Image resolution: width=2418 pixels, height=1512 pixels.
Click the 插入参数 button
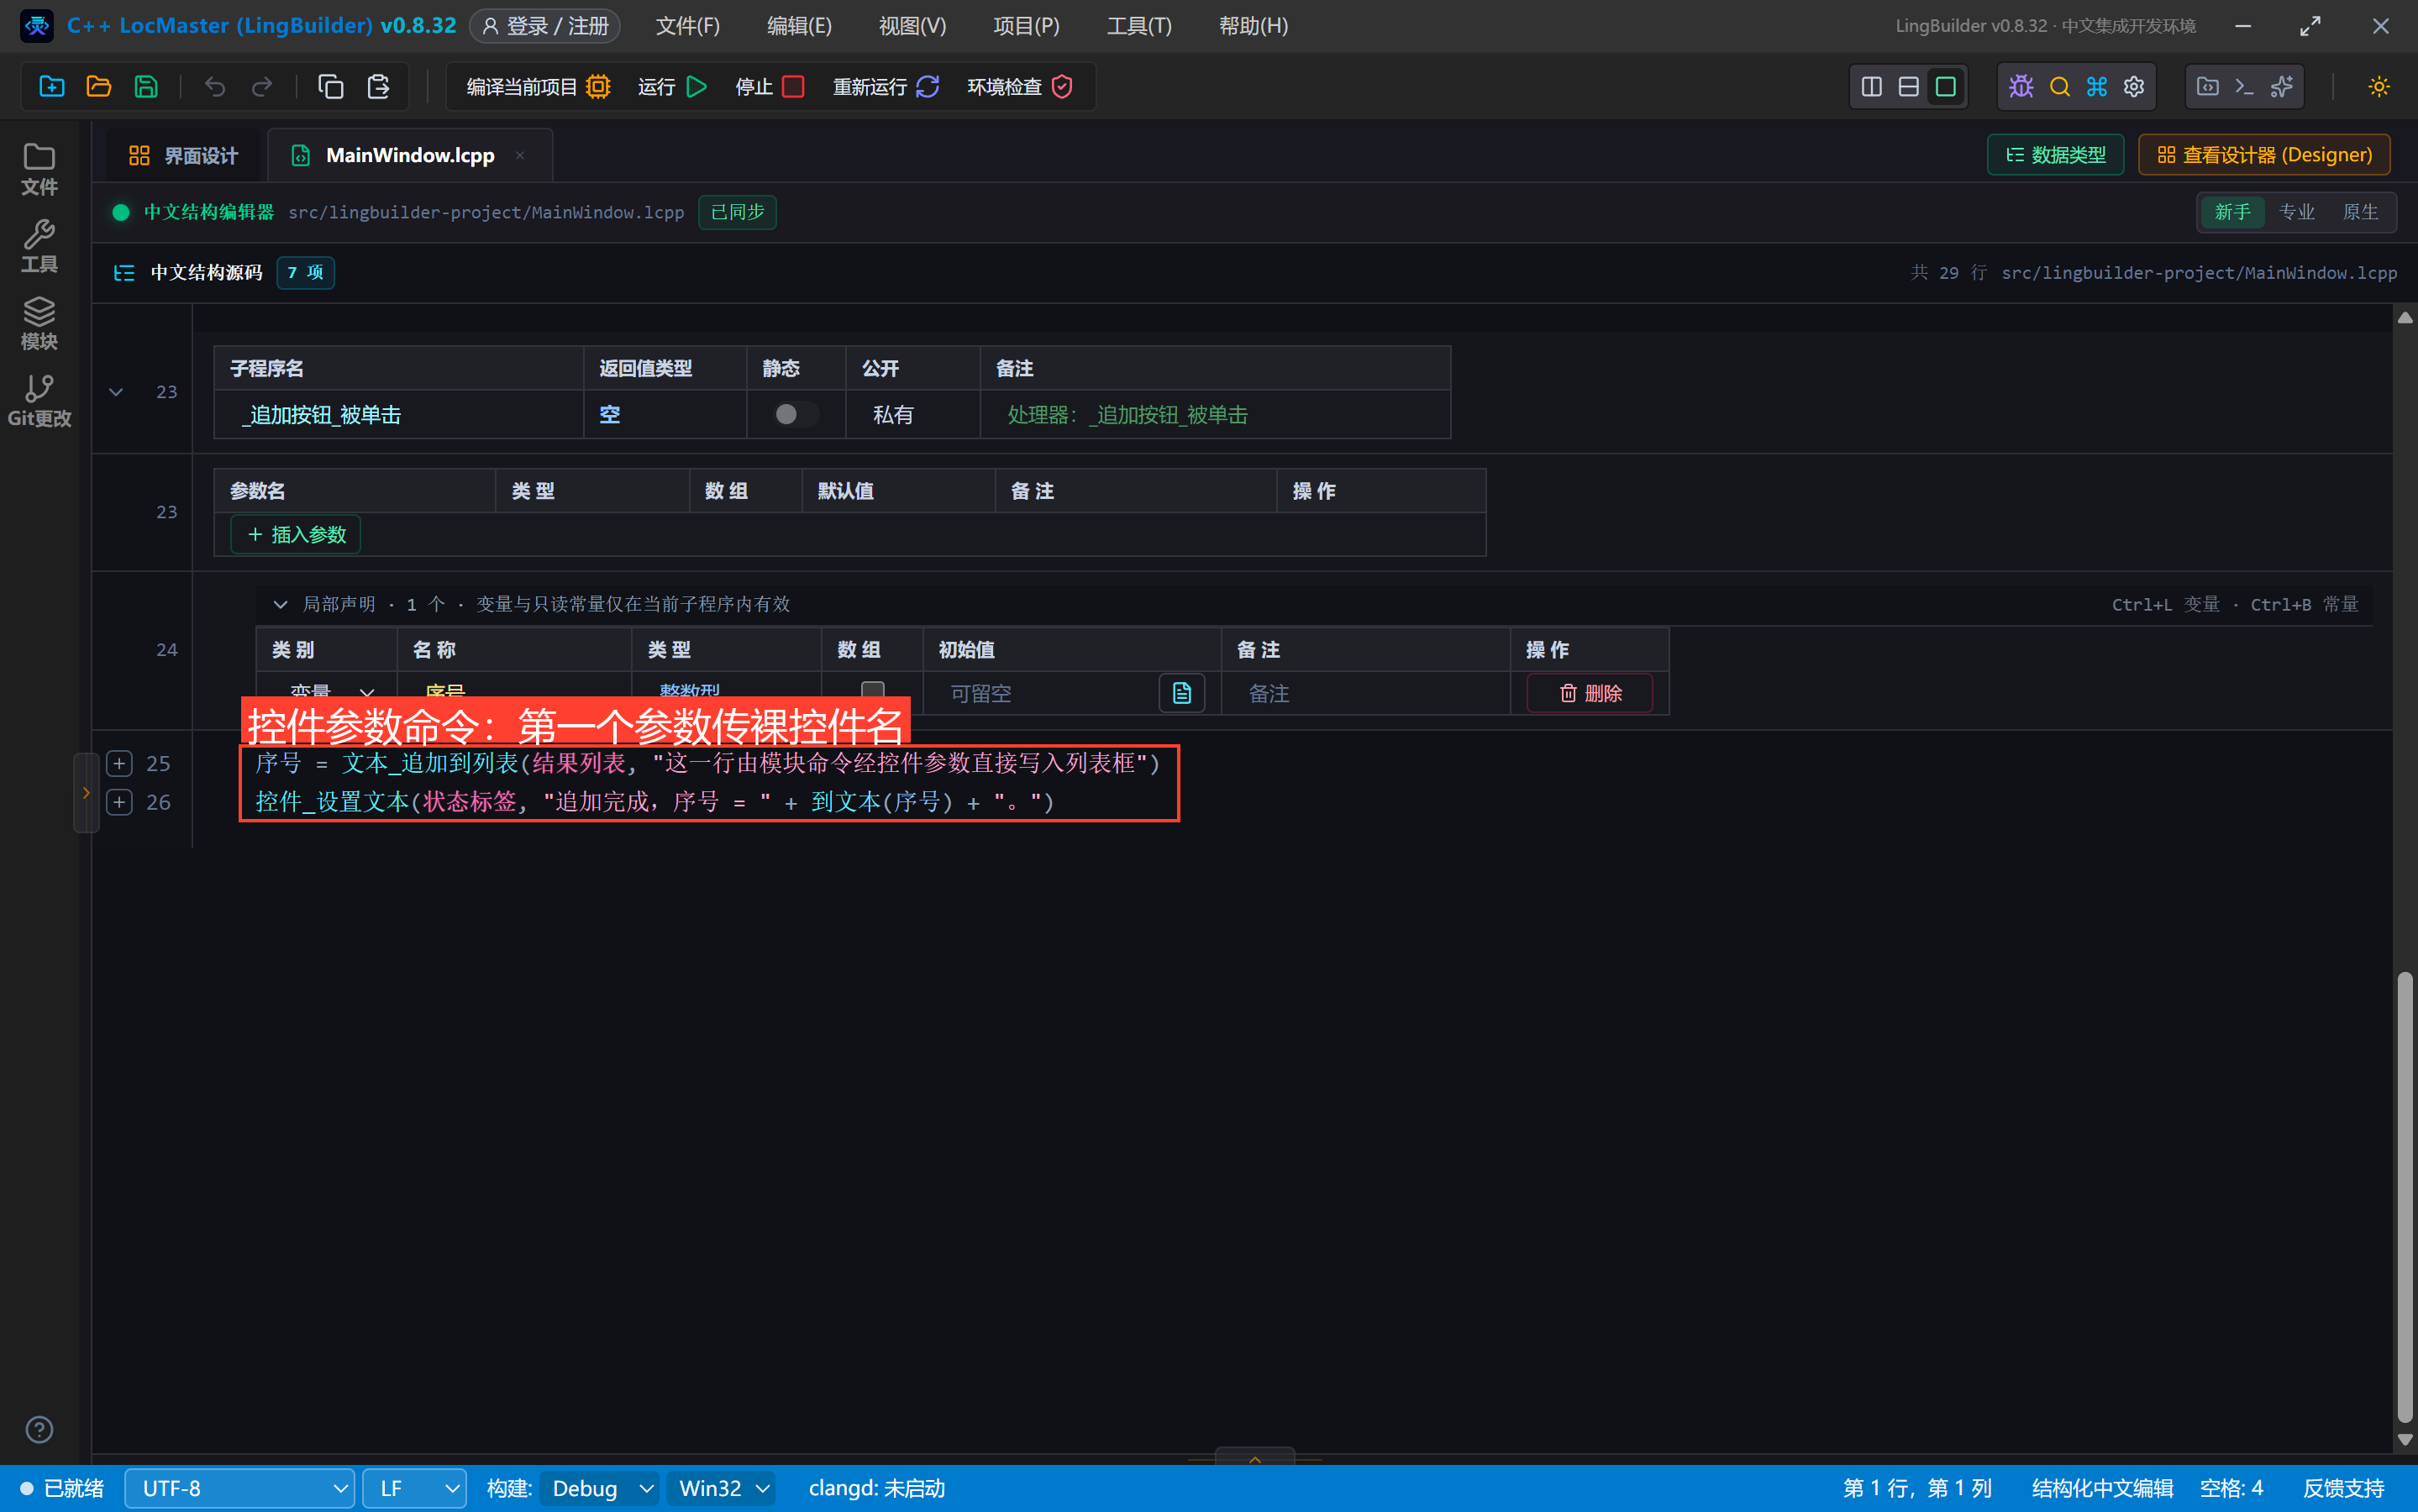click(x=296, y=534)
